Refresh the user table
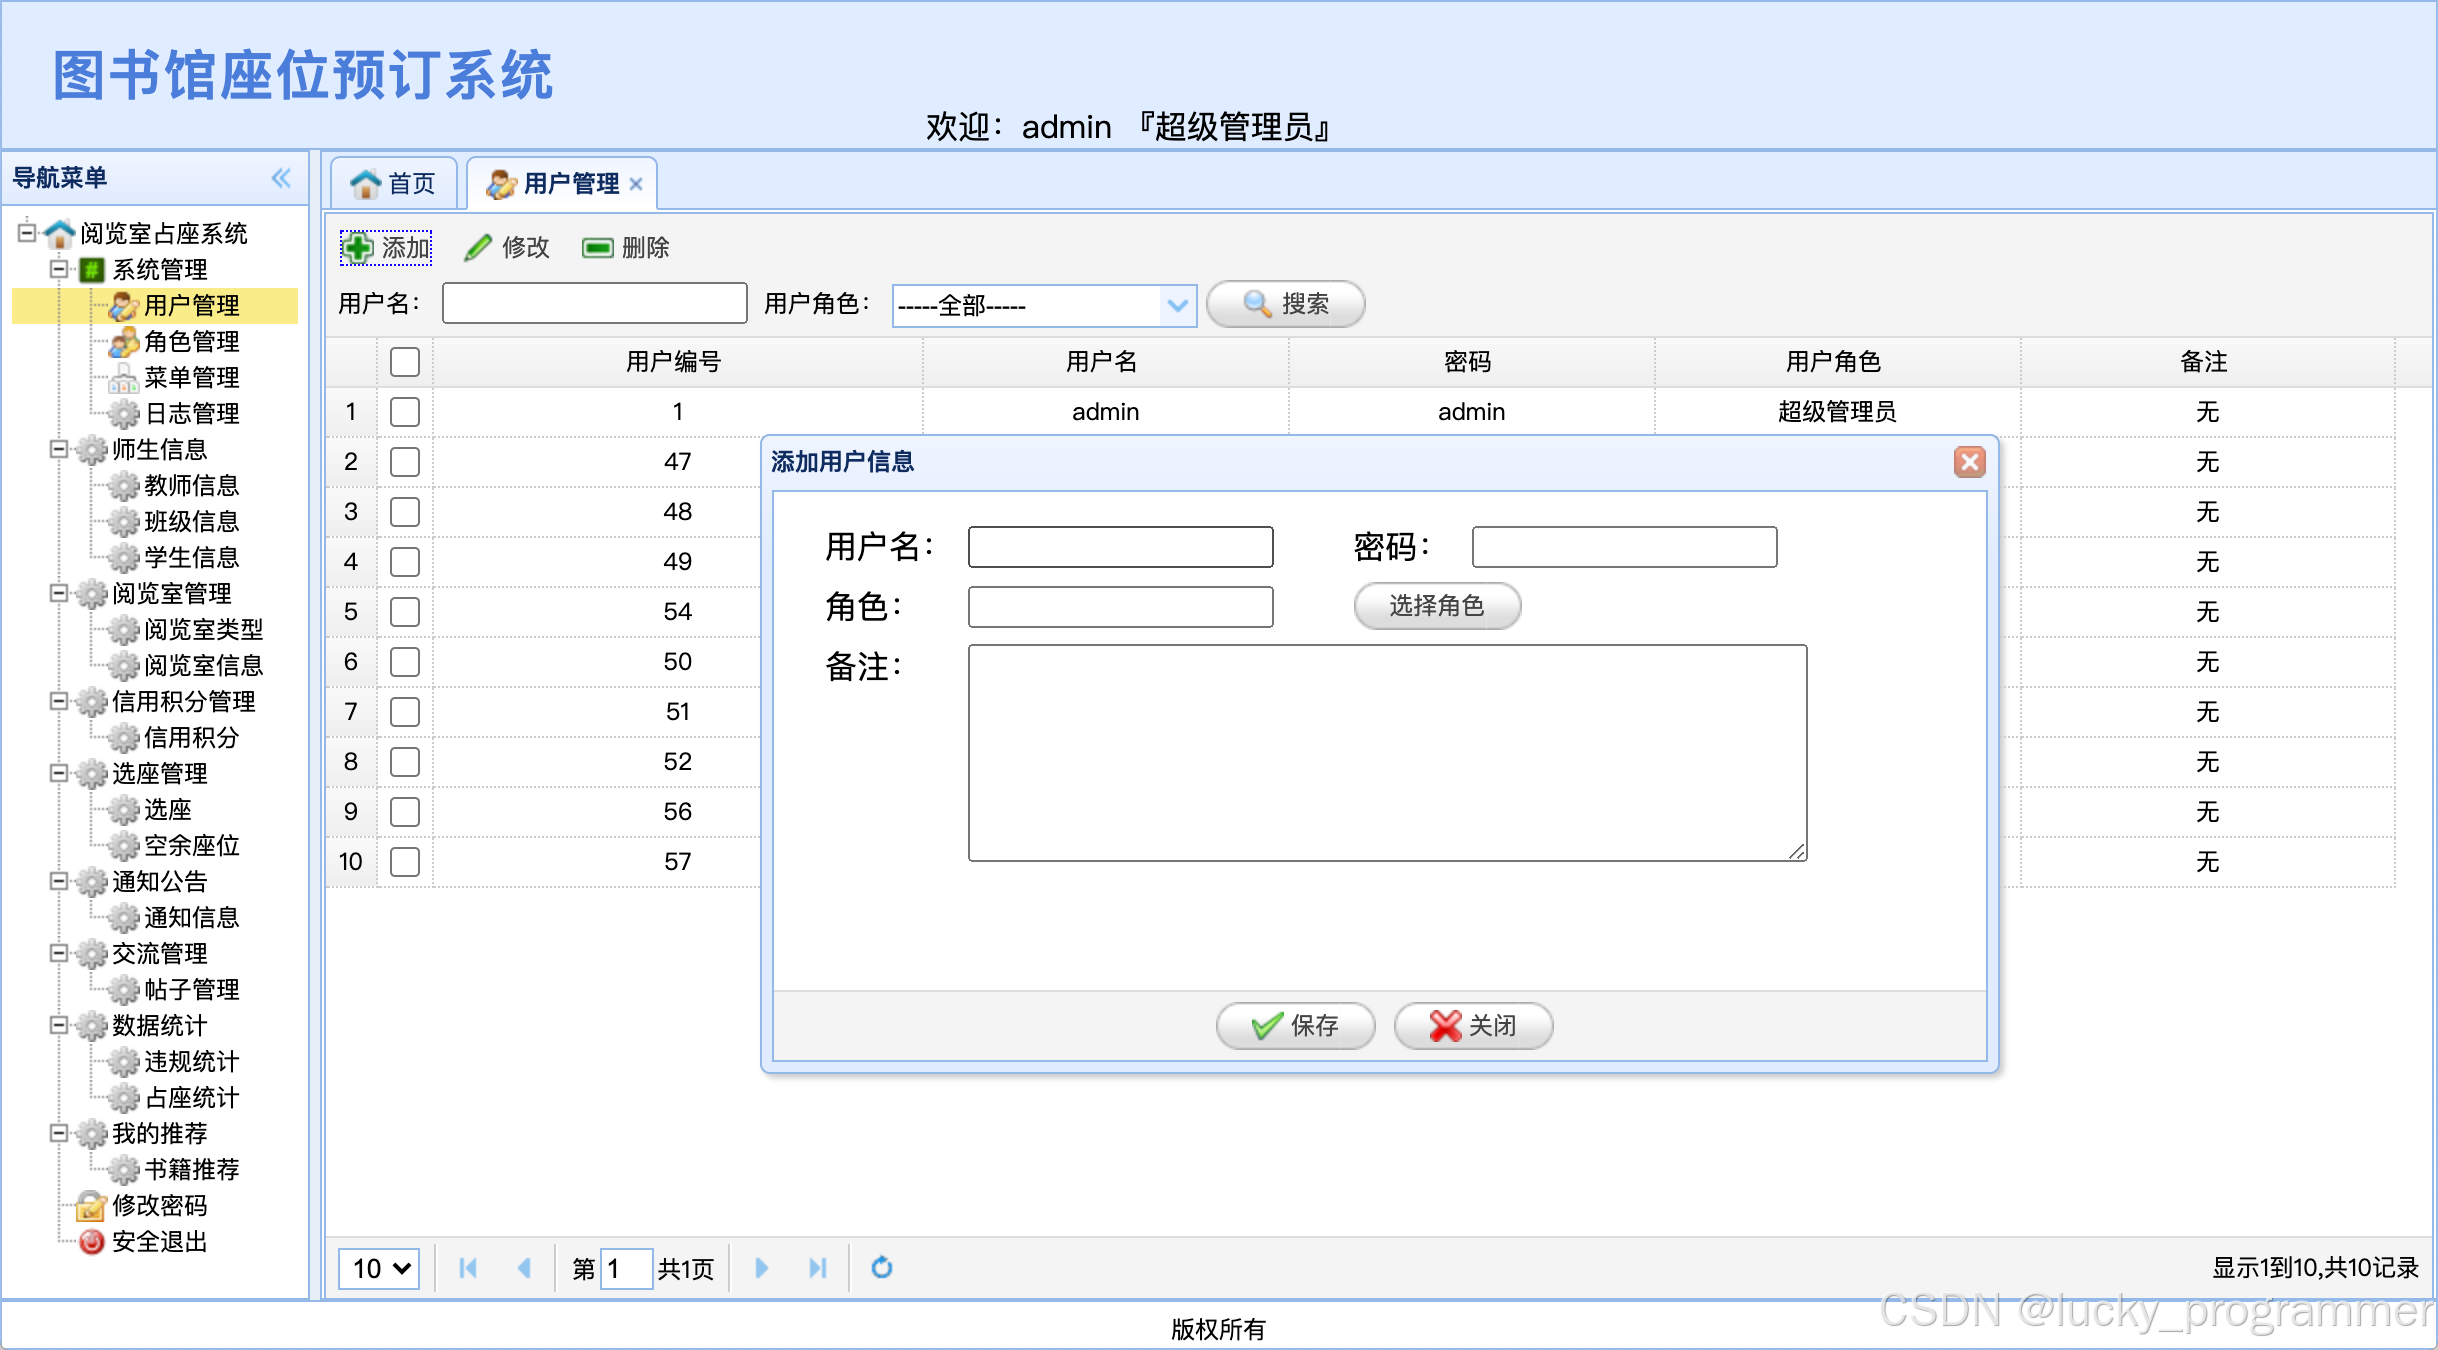Viewport: 2438px width, 1350px height. (881, 1267)
